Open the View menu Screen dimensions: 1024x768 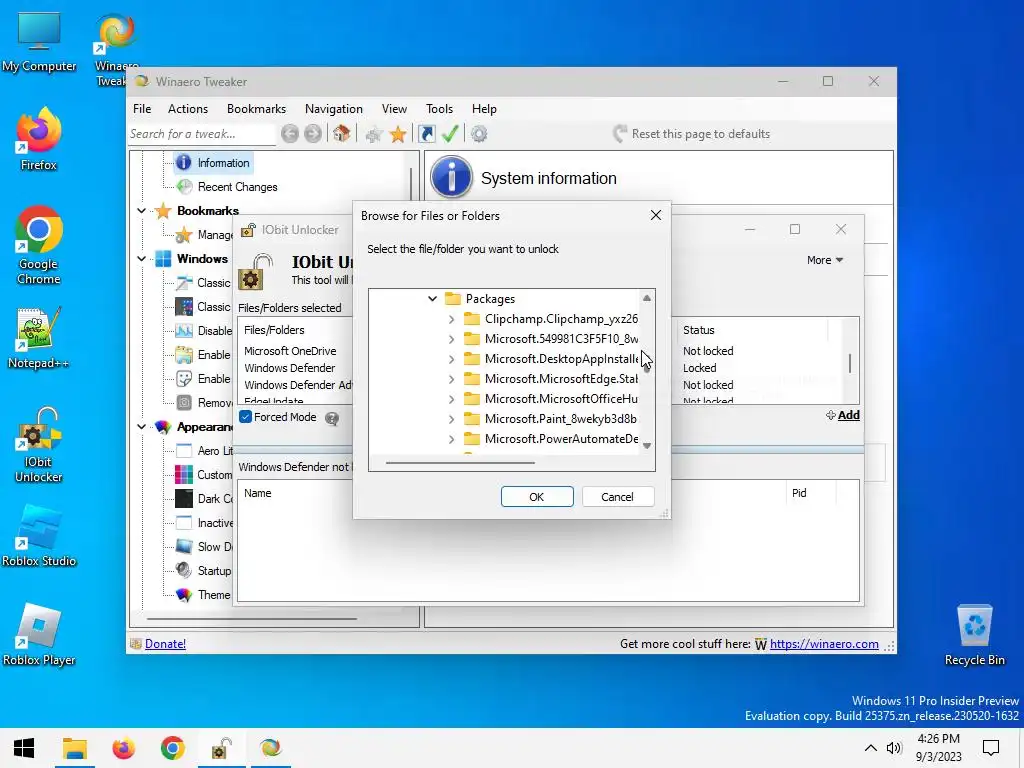pyautogui.click(x=394, y=109)
